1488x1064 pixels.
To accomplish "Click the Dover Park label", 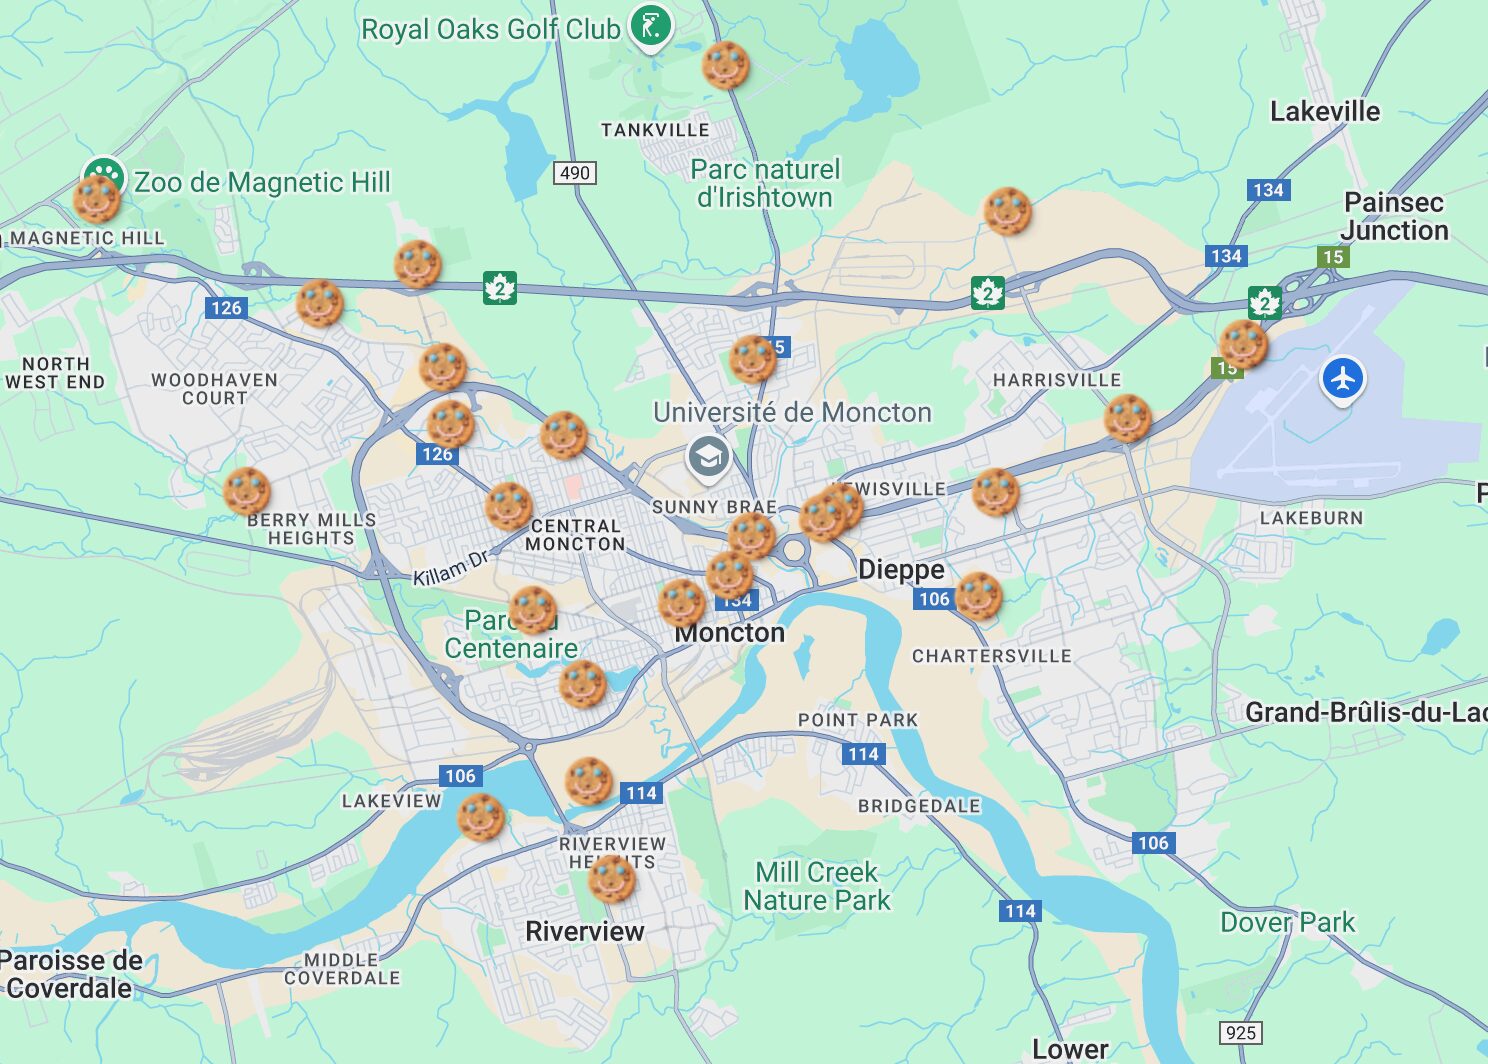I will 1287,922.
